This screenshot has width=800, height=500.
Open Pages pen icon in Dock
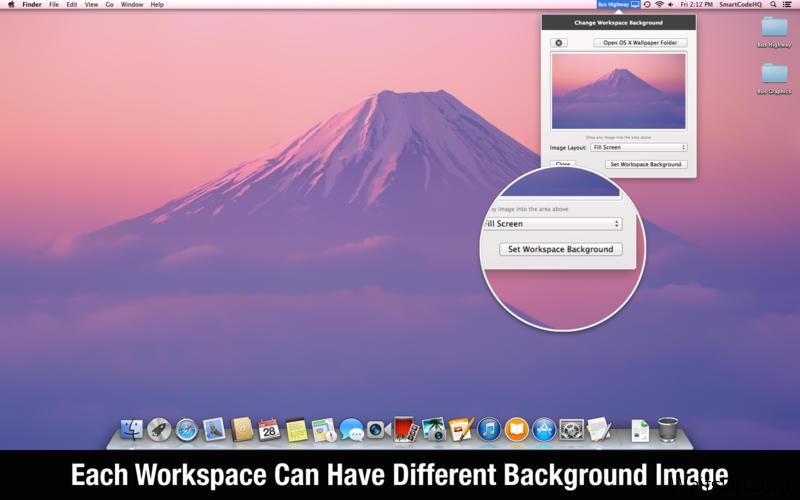pyautogui.click(x=462, y=430)
